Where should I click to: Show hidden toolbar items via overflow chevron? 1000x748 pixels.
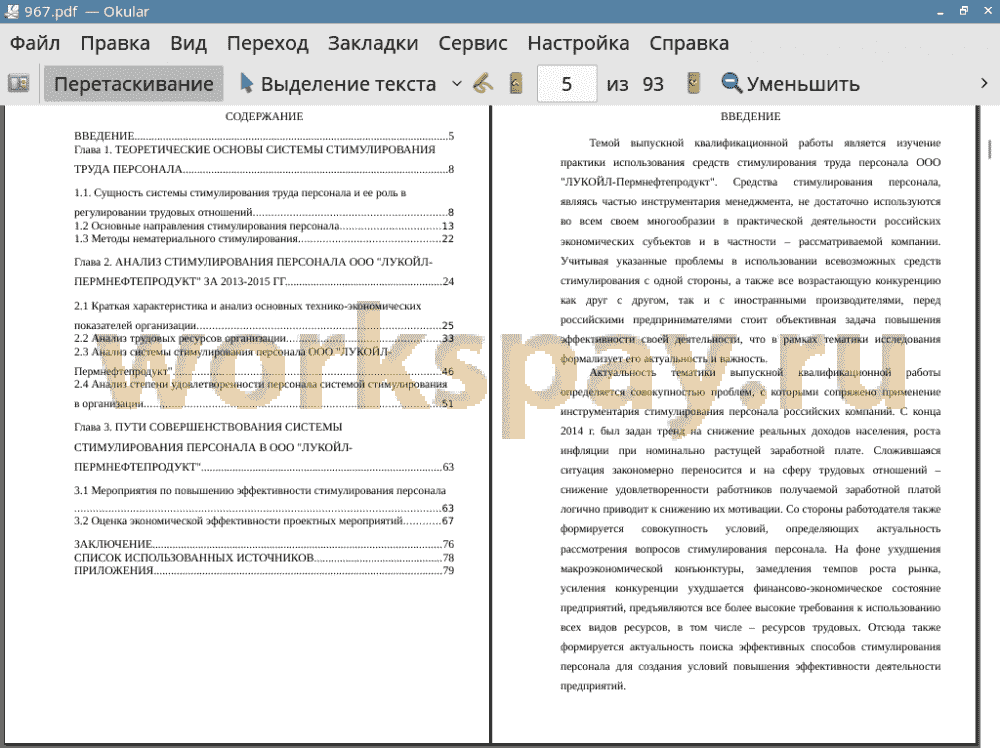(x=984, y=84)
